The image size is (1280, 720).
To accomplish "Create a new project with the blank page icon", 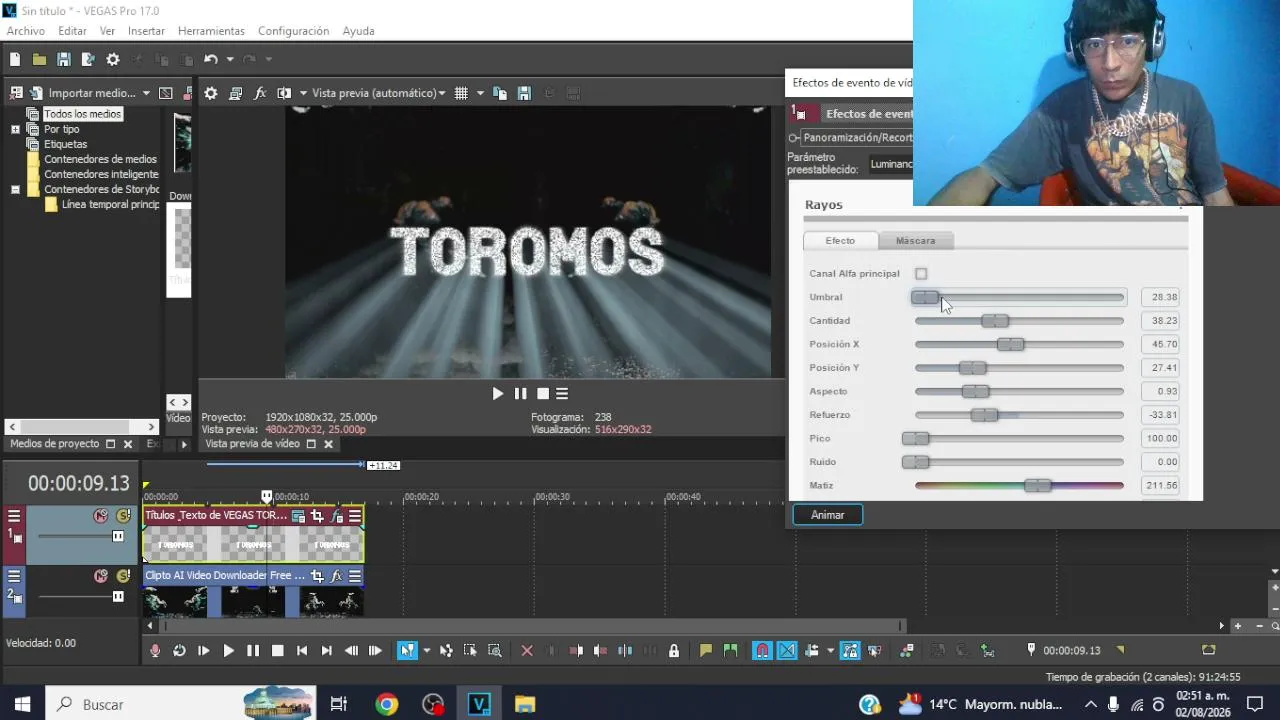I will click(15, 60).
